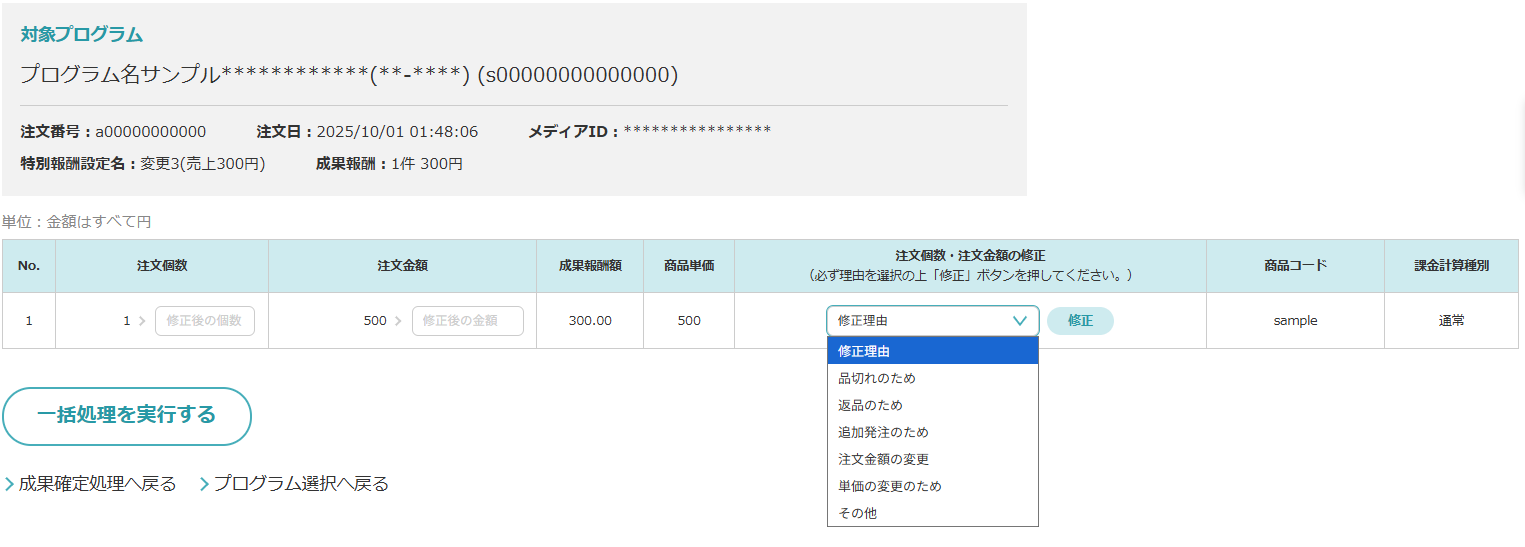Click the chevron icon before プログラム選択へ戻る
The width and height of the screenshot is (1525, 547).
(204, 484)
